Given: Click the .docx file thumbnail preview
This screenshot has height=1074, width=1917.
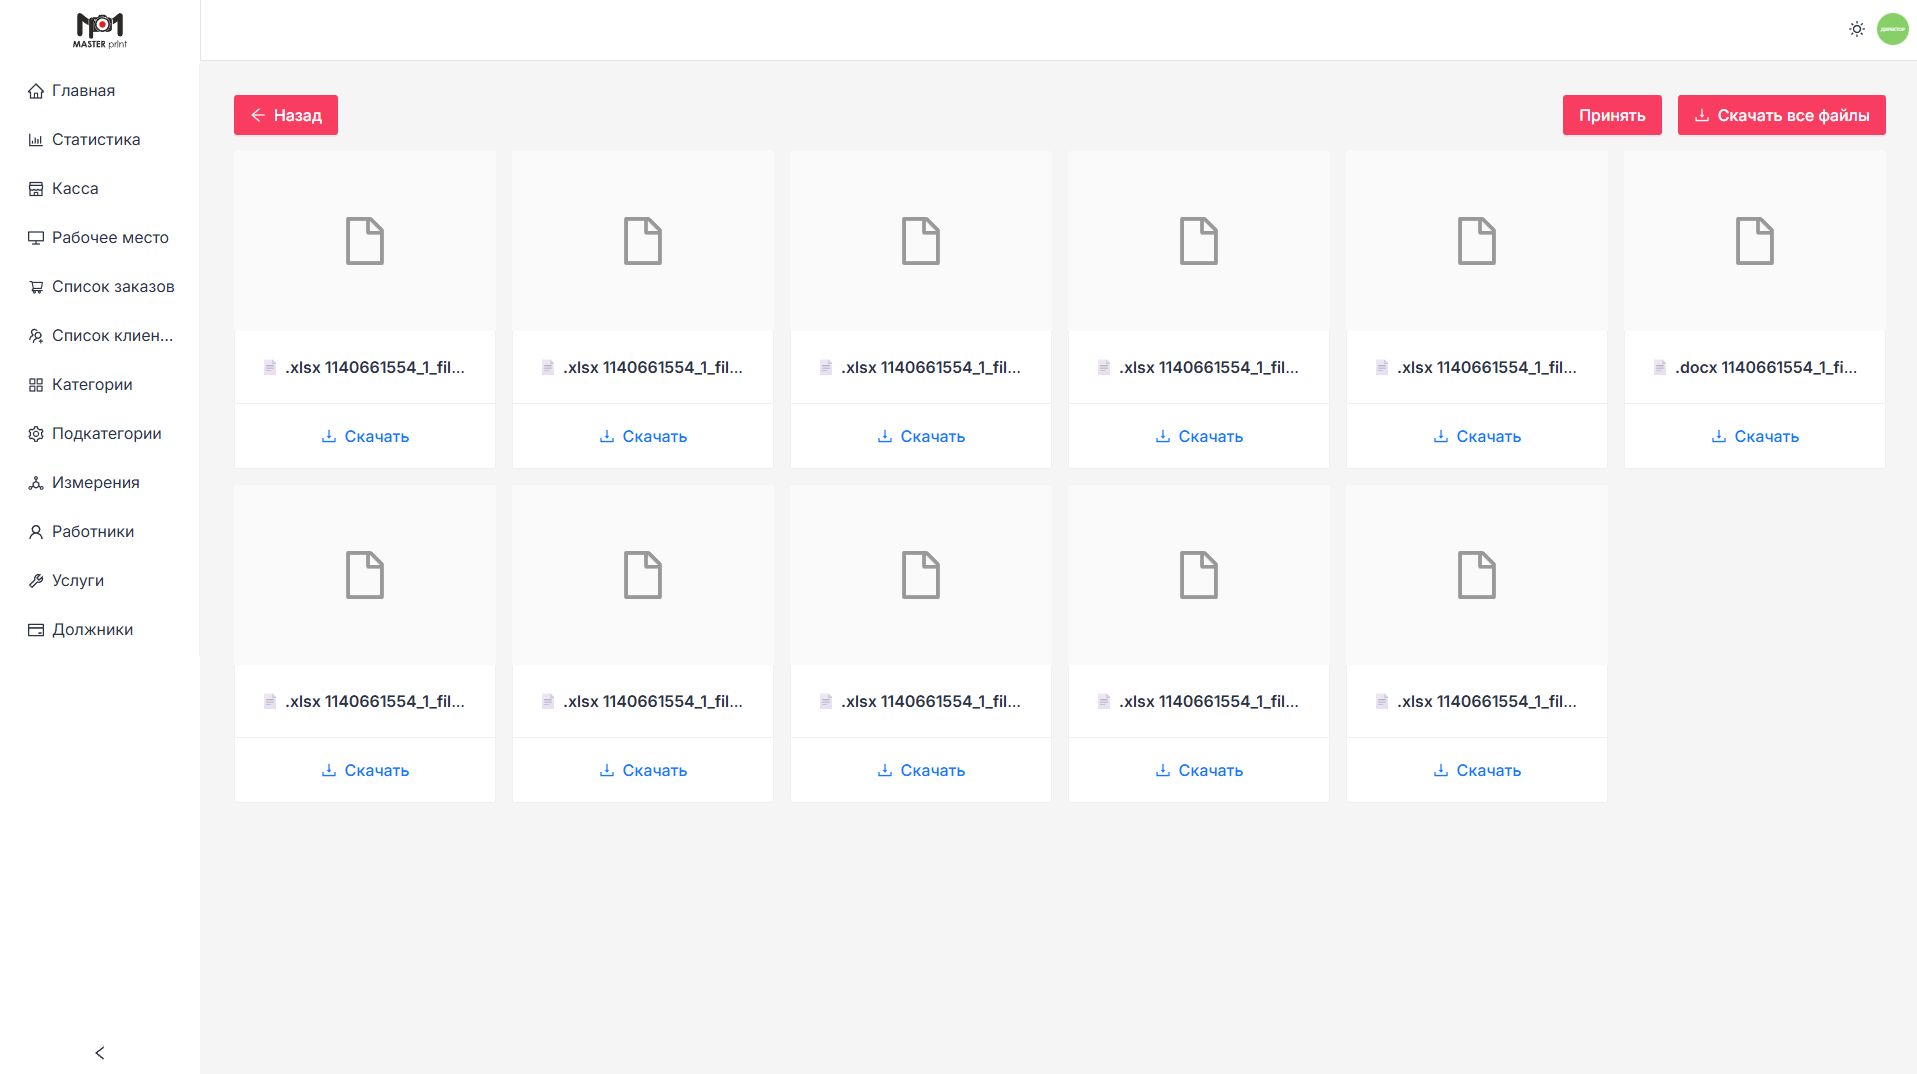Looking at the screenshot, I should click(x=1754, y=241).
